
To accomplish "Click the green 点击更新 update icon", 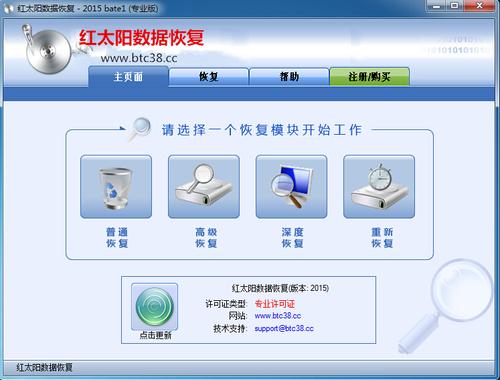I will [154, 307].
